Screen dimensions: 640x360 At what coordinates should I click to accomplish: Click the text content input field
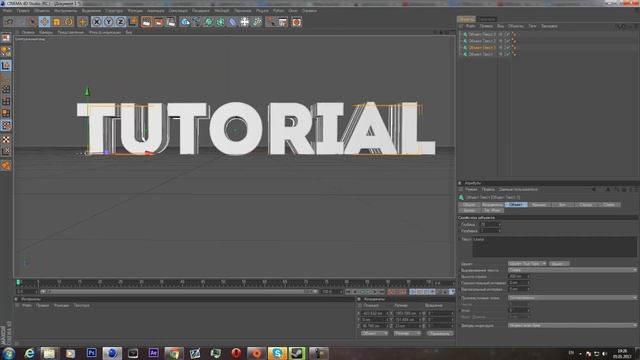(554, 247)
